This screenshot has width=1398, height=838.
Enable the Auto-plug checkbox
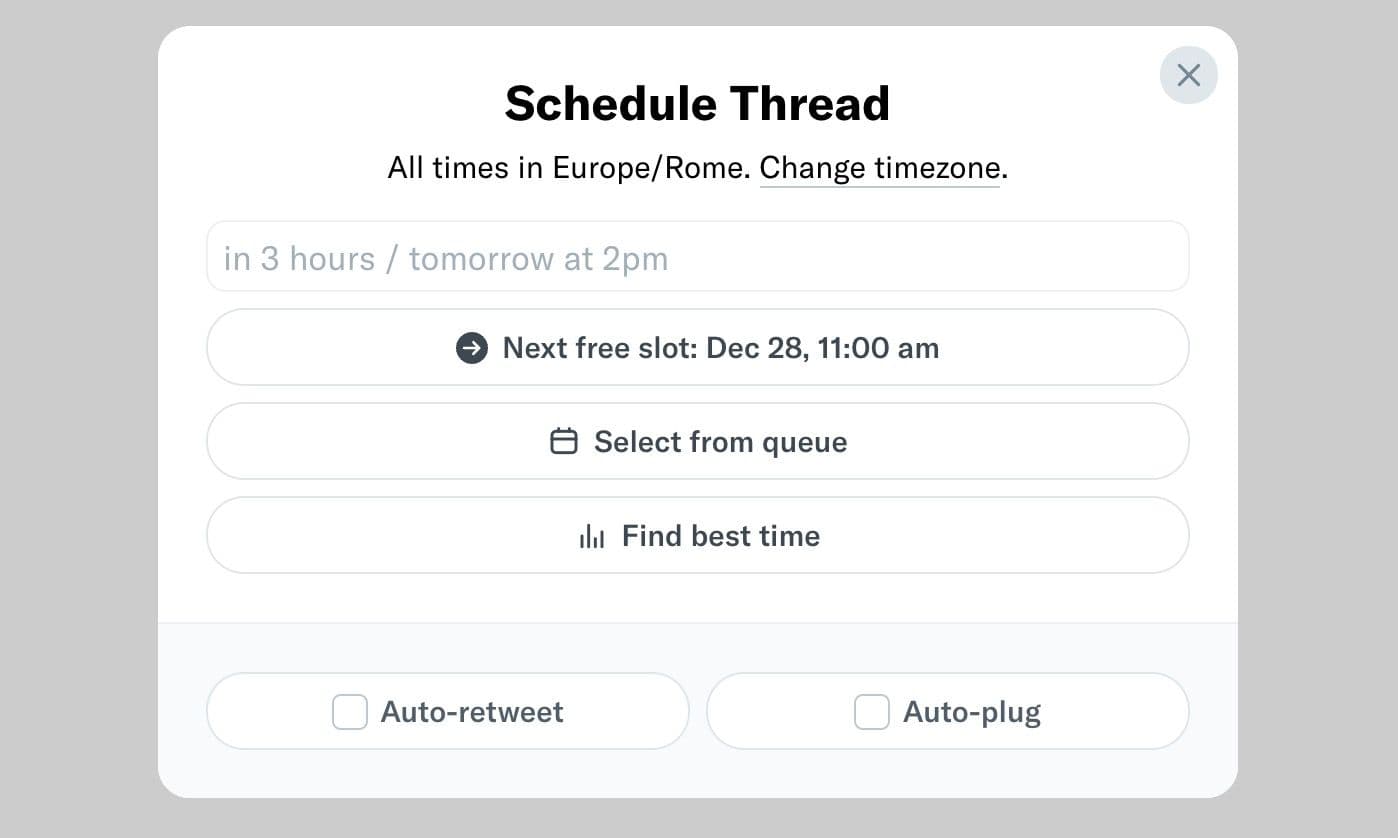tap(871, 712)
